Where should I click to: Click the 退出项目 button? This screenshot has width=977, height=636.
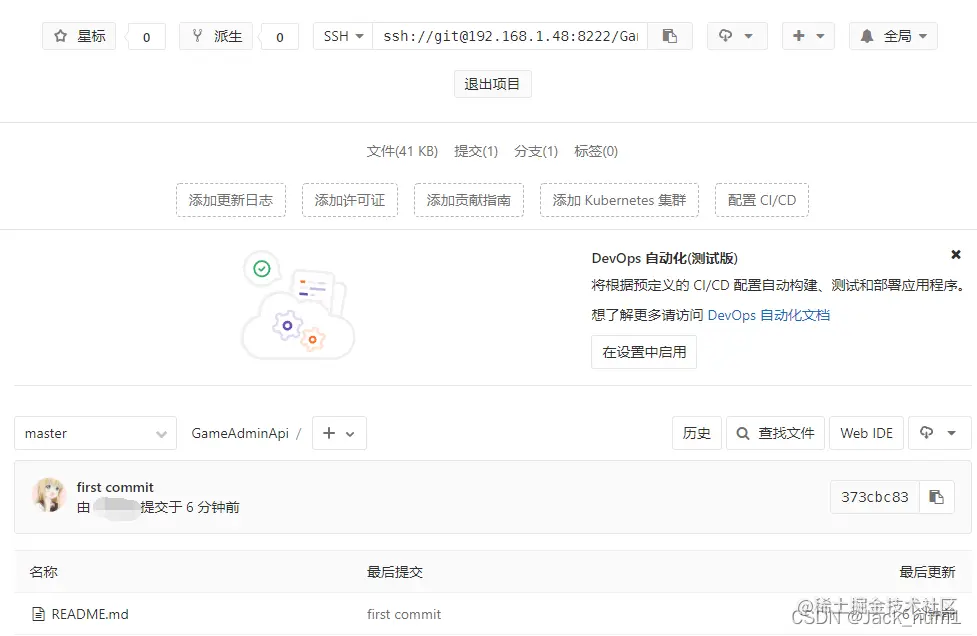pyautogui.click(x=492, y=84)
